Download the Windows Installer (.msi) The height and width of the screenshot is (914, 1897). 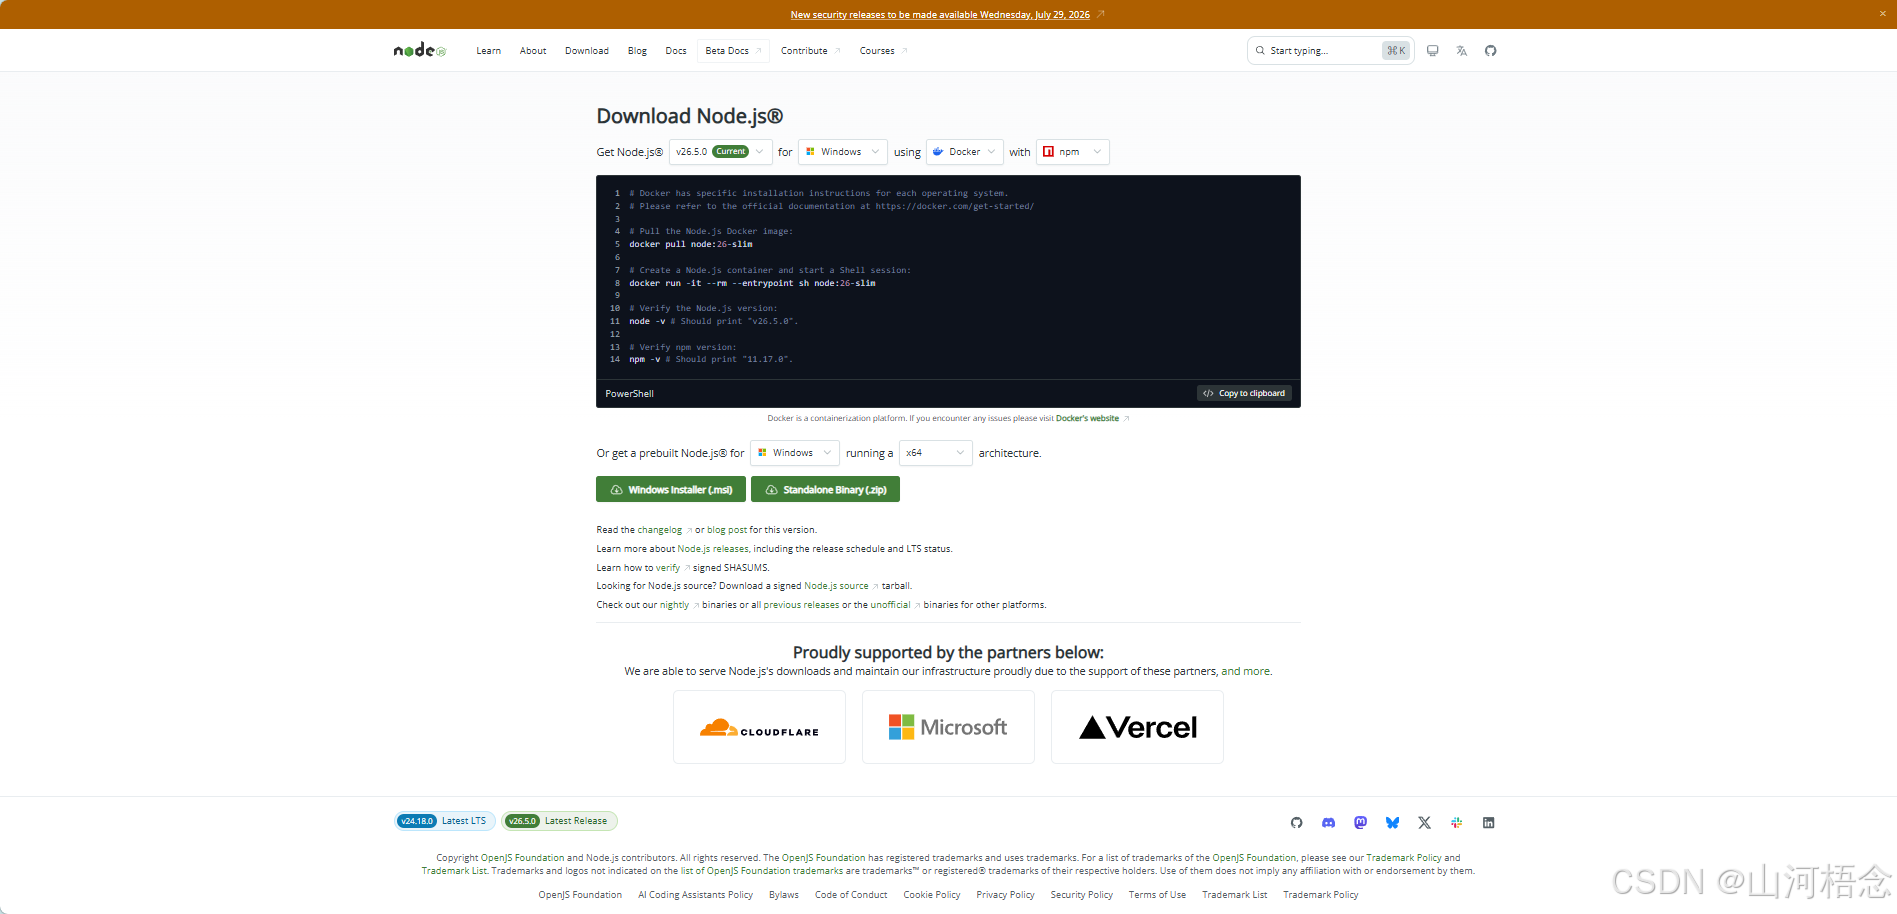coord(671,489)
